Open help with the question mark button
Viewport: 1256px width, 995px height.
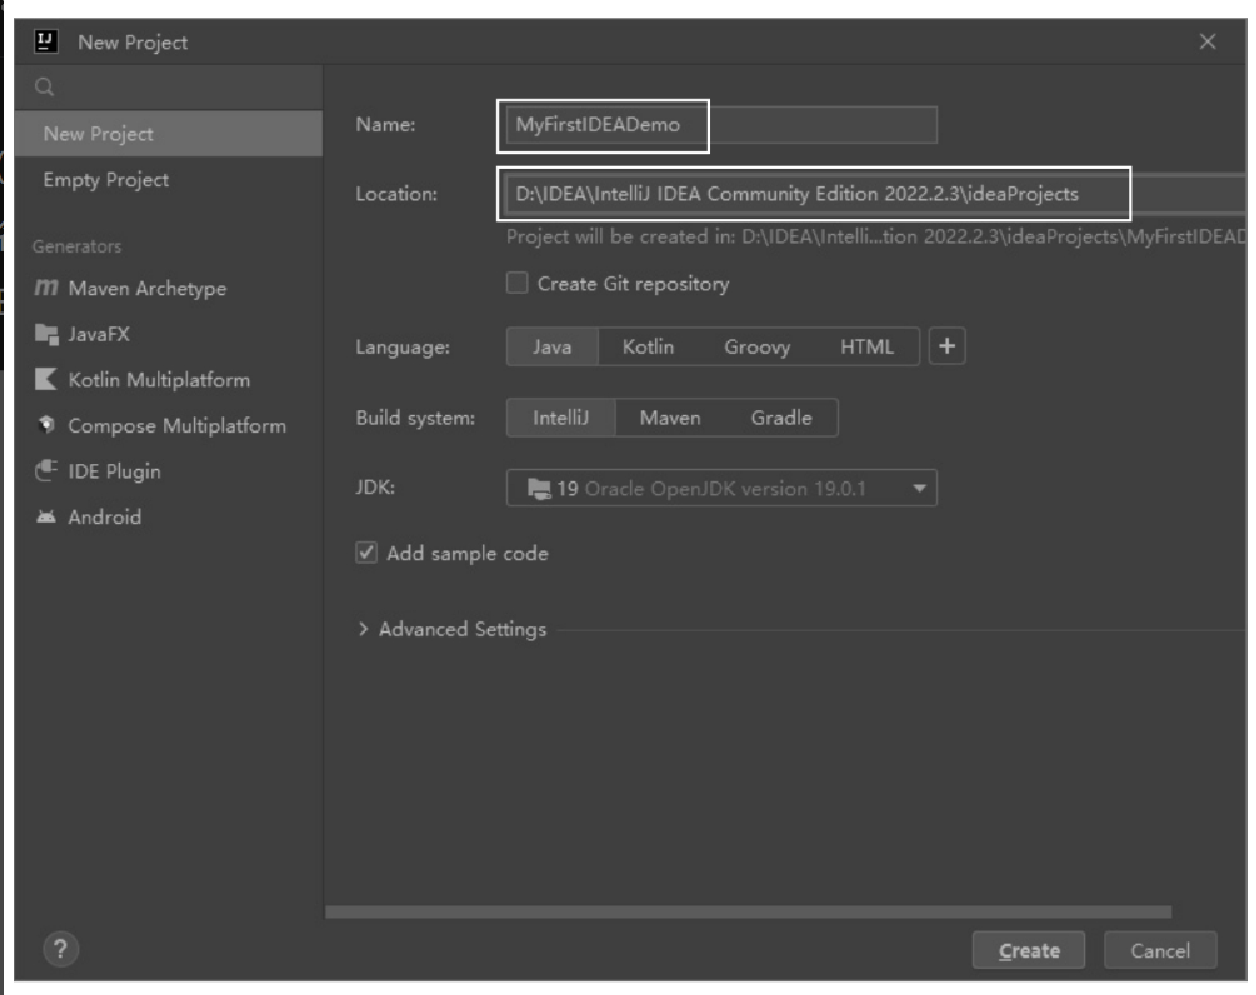tap(61, 949)
